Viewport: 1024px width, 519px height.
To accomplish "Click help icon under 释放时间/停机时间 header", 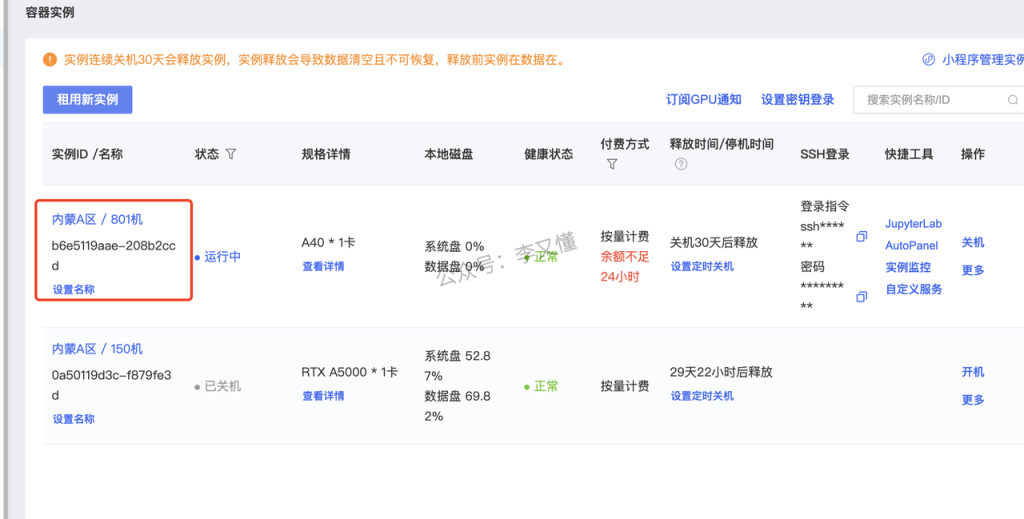I will tap(681, 164).
